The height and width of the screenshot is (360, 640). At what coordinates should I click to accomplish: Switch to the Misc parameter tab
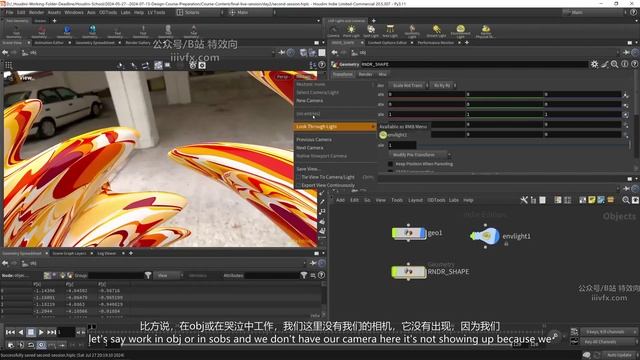382,74
